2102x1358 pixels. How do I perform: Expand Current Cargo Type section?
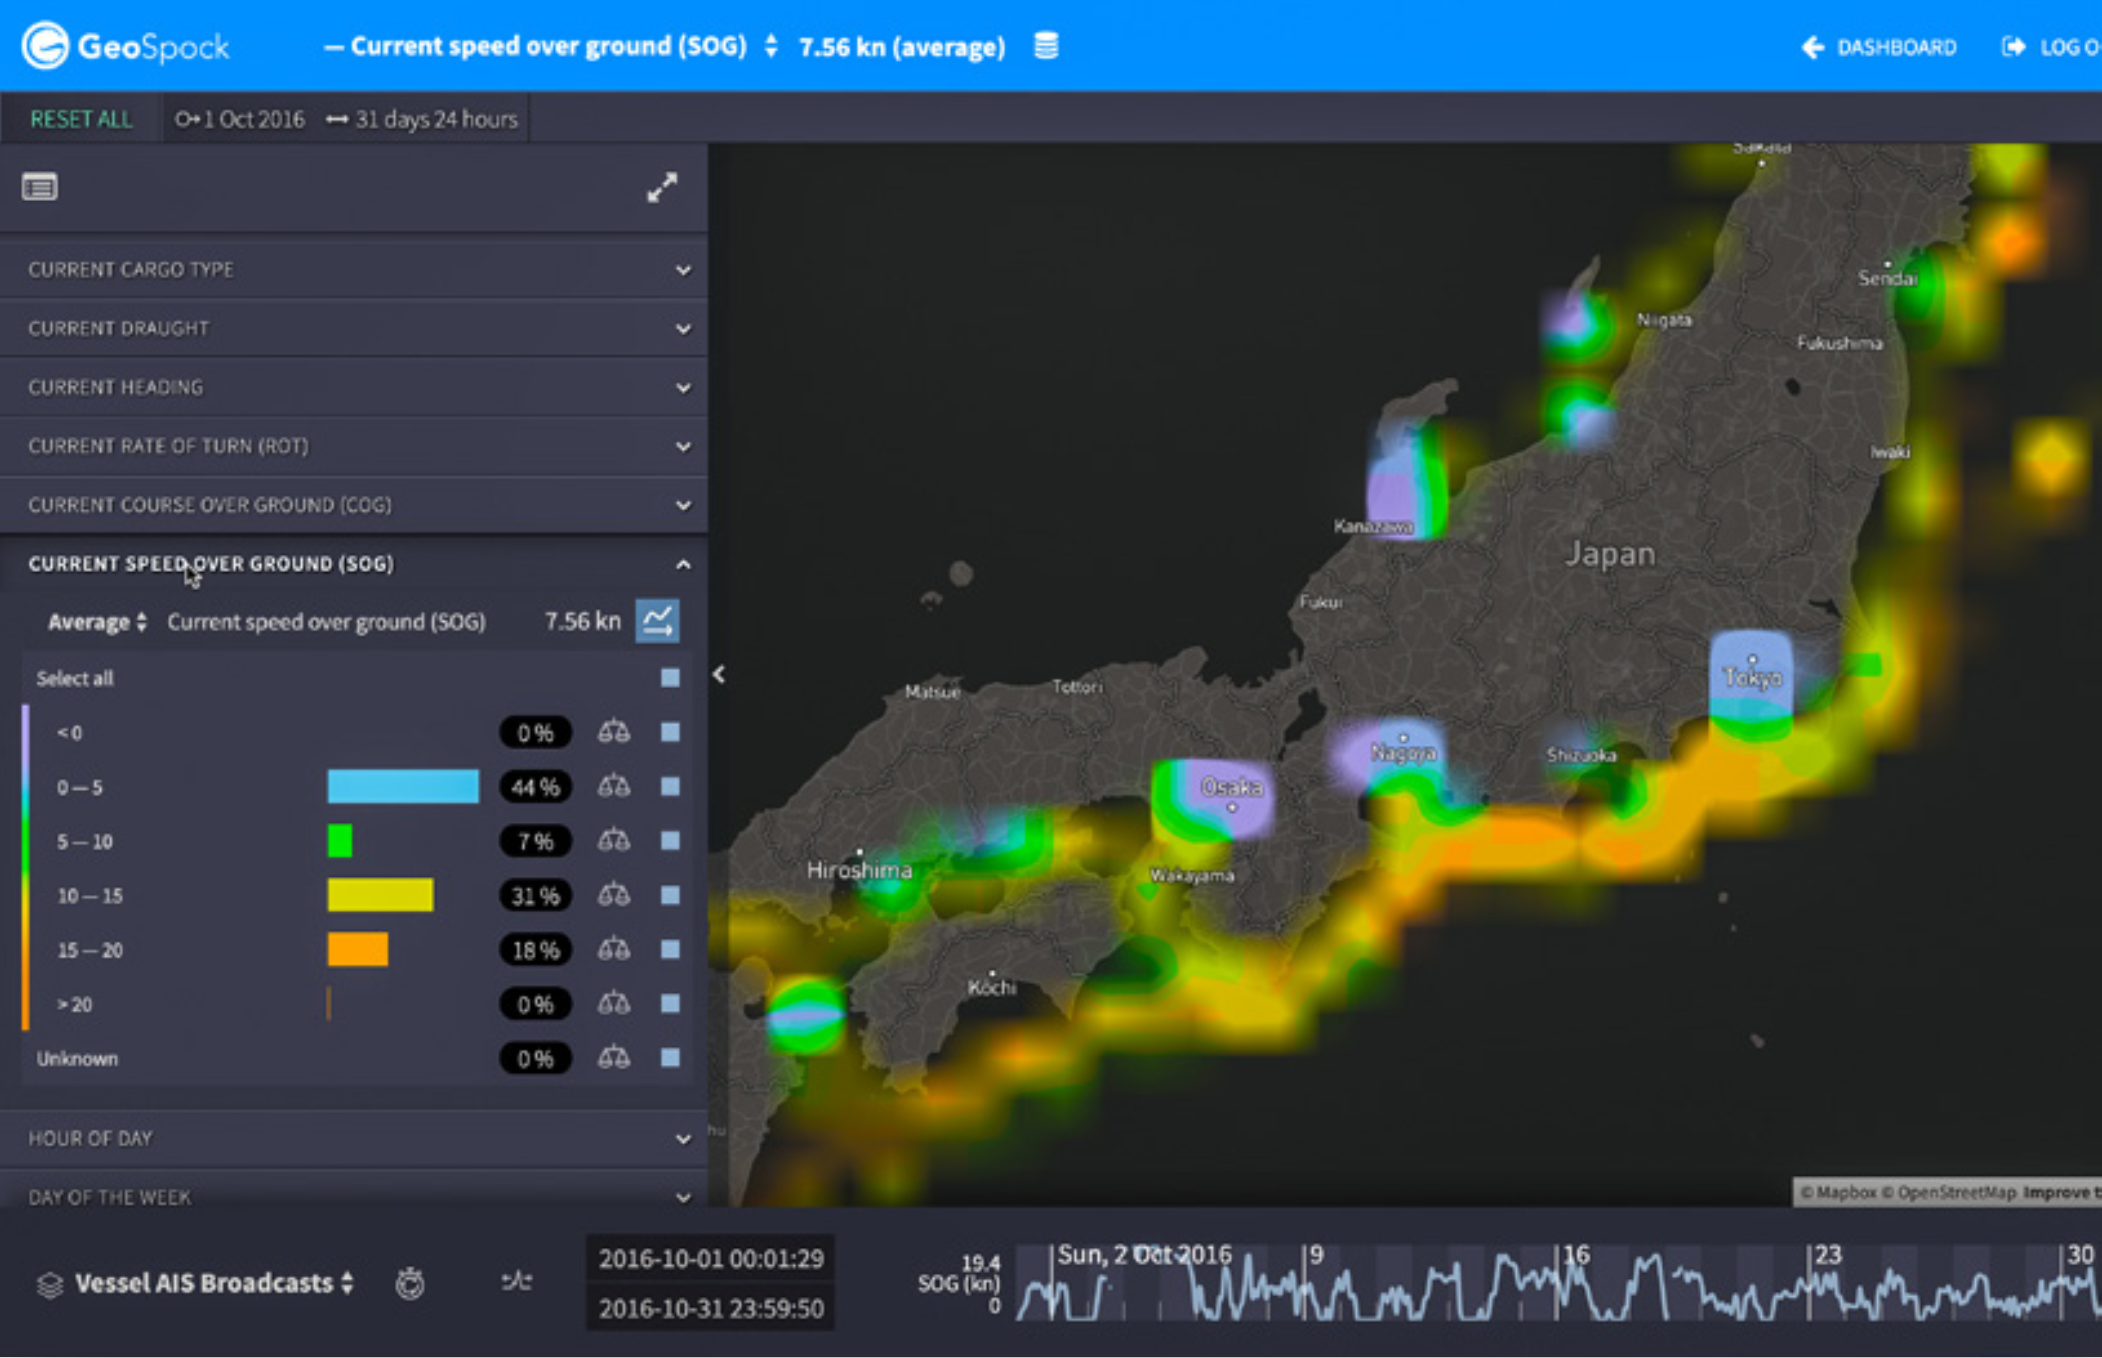(354, 269)
